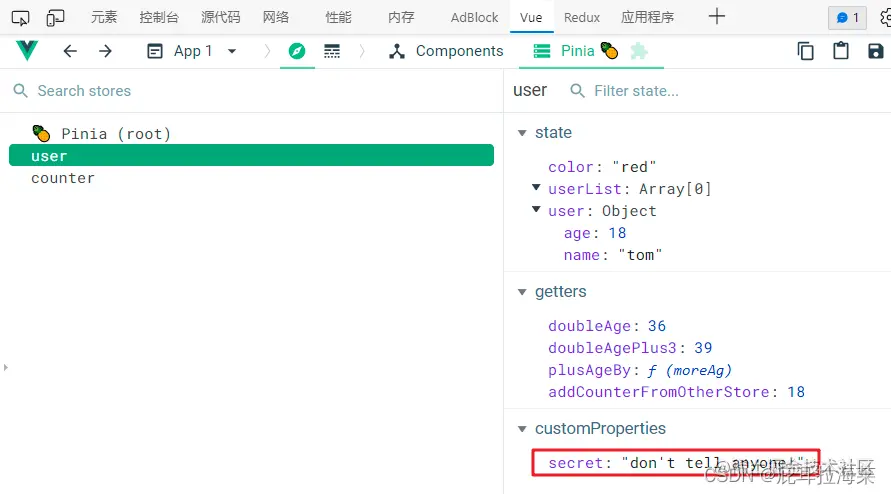Image resolution: width=891 pixels, height=494 pixels.
Task: Click the green plugin puzzle icon
Action: coord(639,51)
